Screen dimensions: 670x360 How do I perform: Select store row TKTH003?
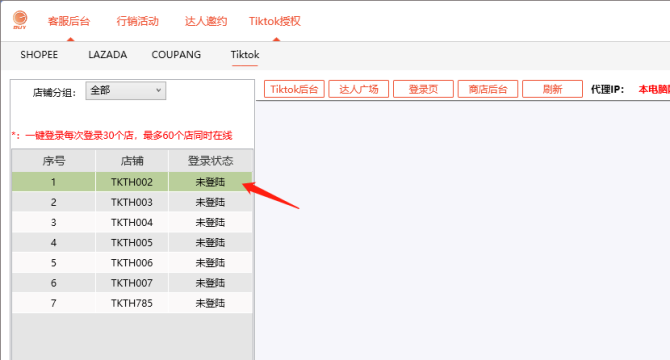pos(132,202)
